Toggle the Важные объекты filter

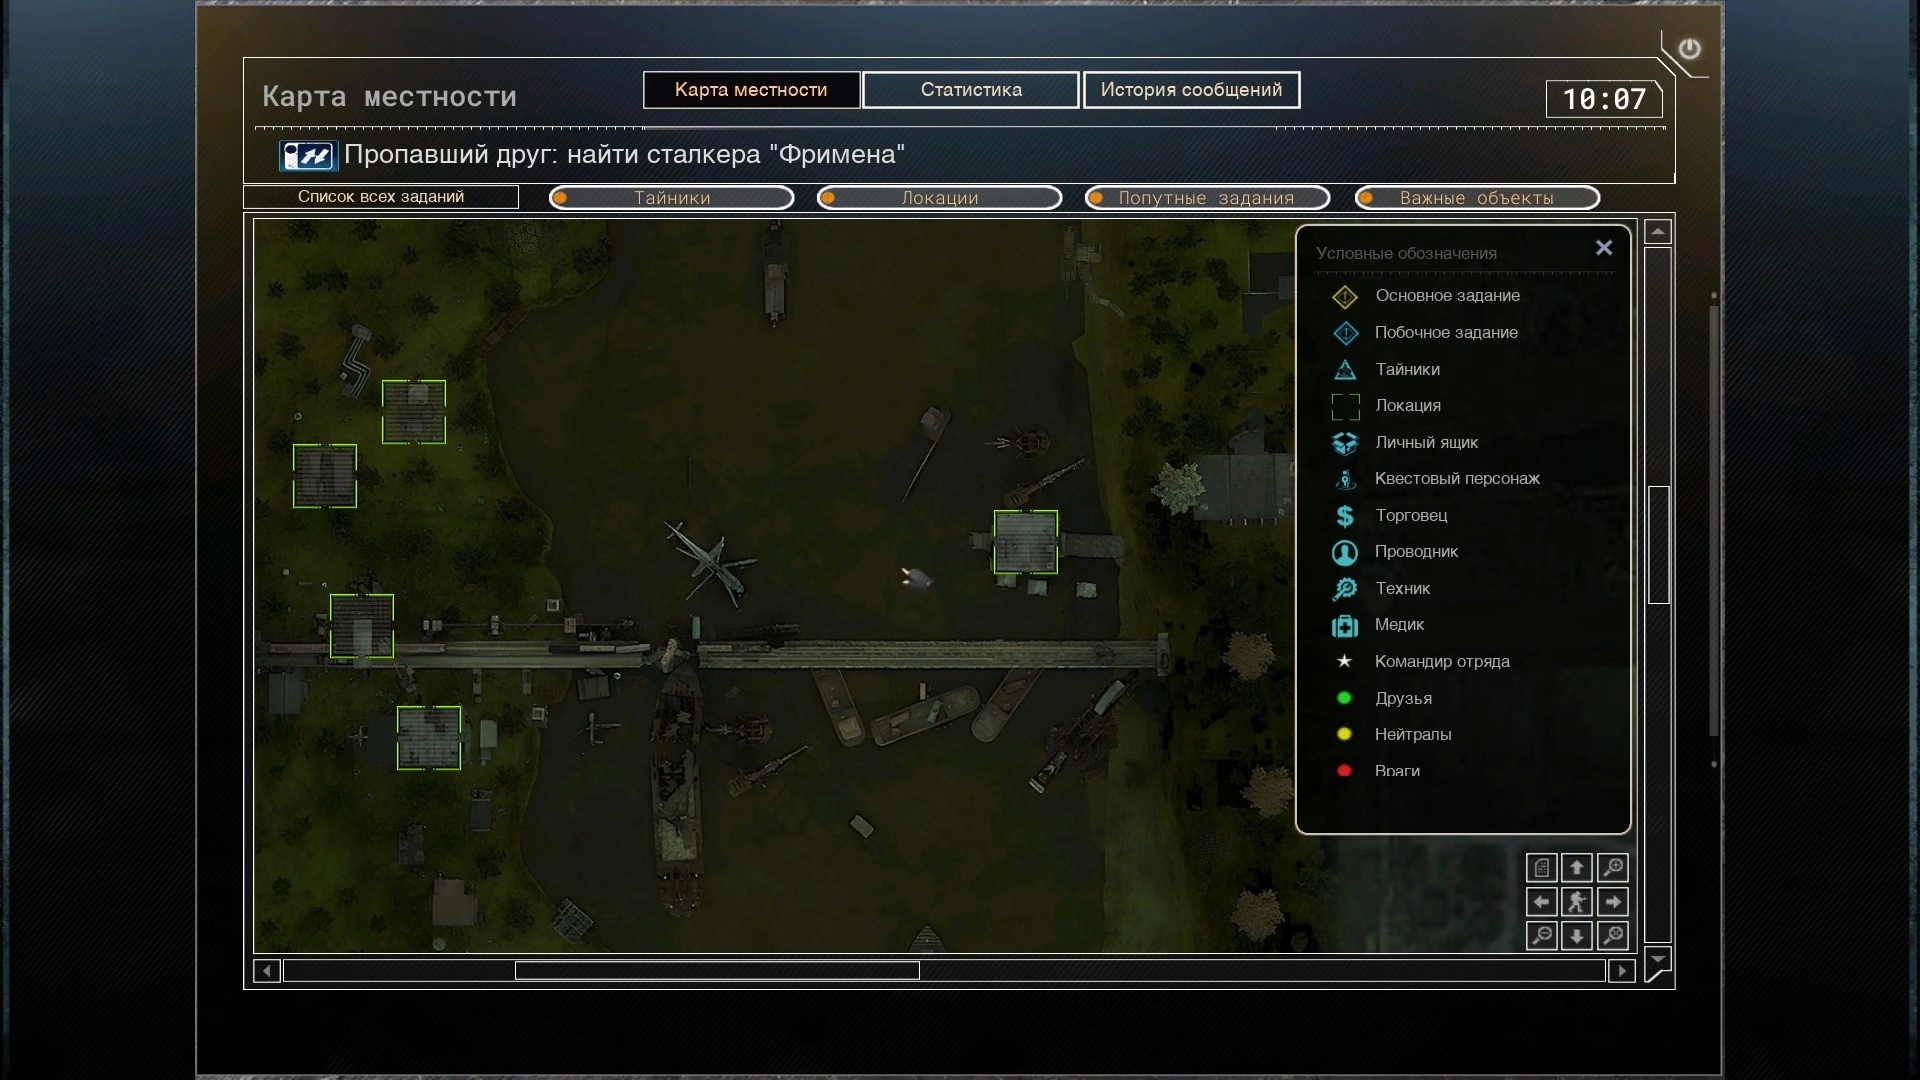click(1478, 198)
